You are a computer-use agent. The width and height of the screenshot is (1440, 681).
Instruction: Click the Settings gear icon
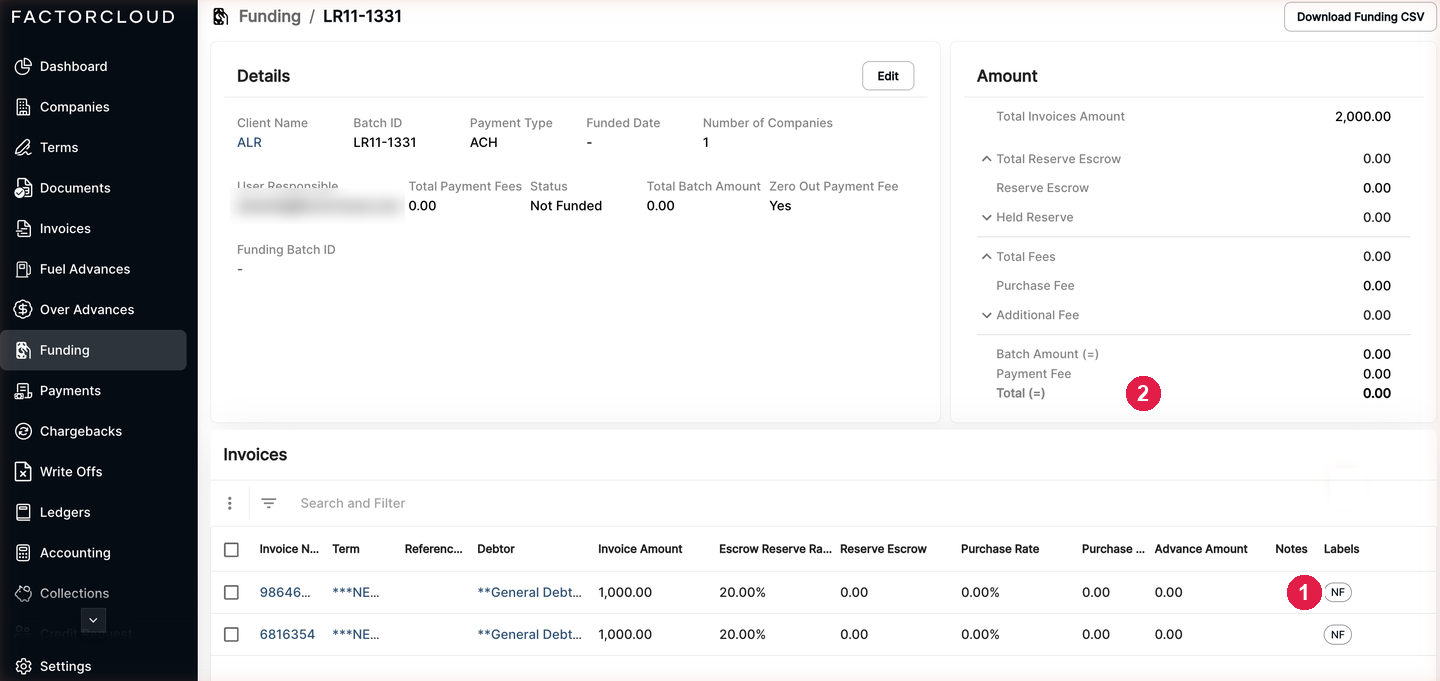pyautogui.click(x=23, y=666)
